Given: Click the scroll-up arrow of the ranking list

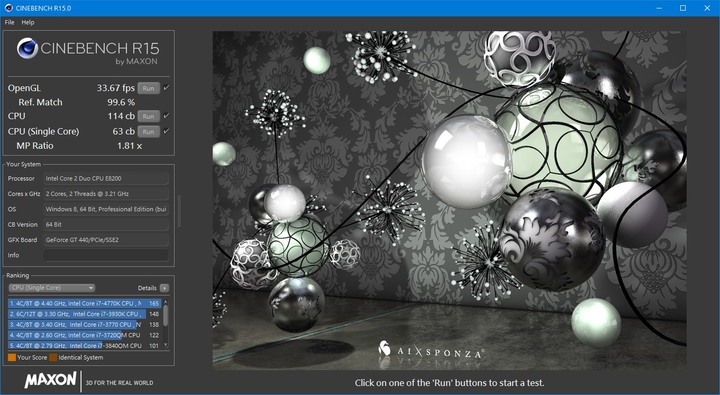Looking at the screenshot, I should click(x=166, y=301).
